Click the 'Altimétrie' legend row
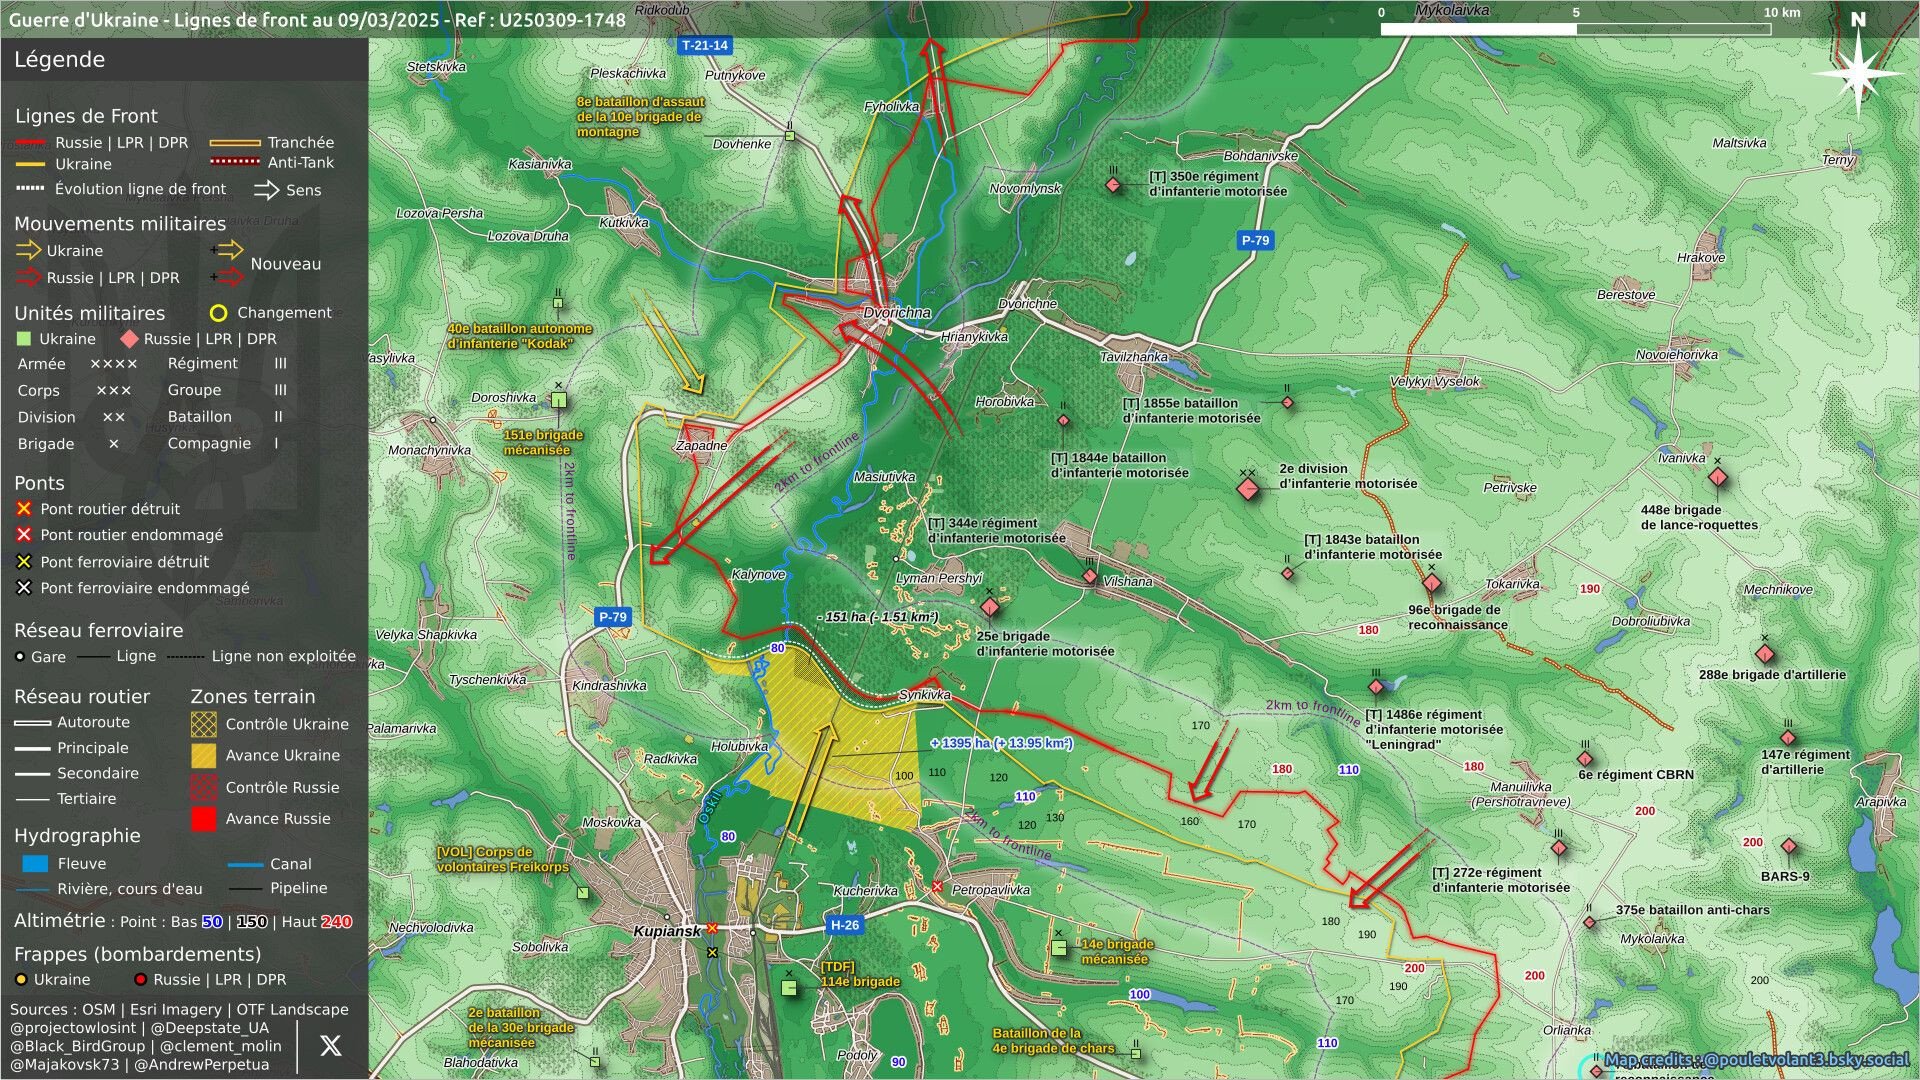The width and height of the screenshot is (1920, 1080). pos(183,921)
